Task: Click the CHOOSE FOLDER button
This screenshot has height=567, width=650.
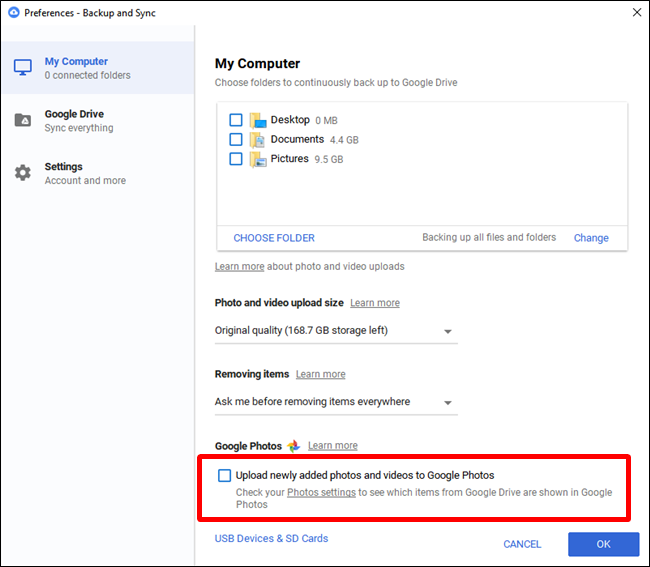Action: click(274, 238)
